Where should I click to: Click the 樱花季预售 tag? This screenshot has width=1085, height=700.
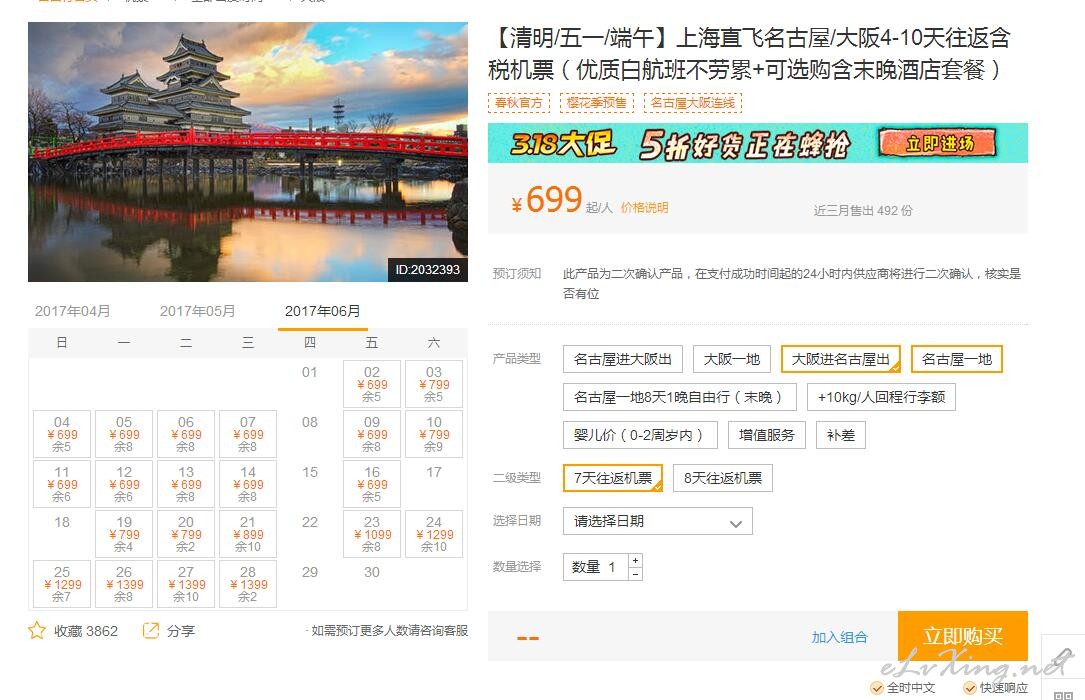coord(596,103)
